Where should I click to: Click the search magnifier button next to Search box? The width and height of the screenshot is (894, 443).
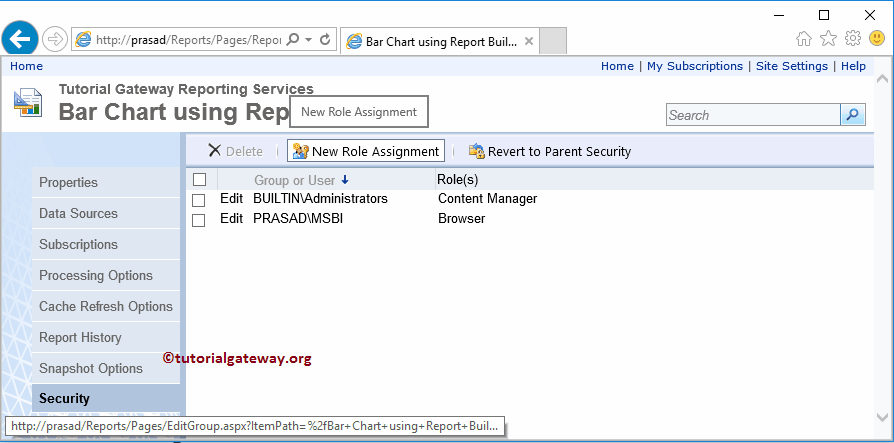click(x=852, y=115)
